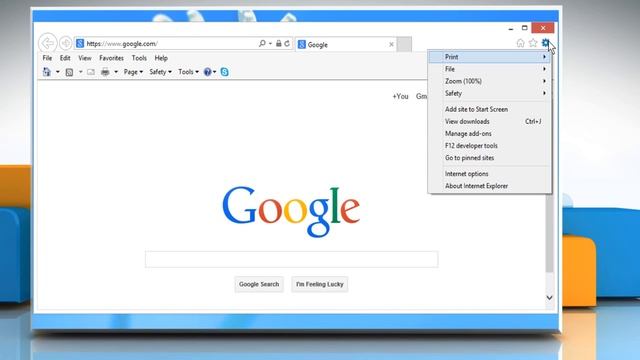Viewport: 640px width, 360px height.
Task: Open the Safety submenu in gear menu
Action: pyautogui.click(x=490, y=93)
